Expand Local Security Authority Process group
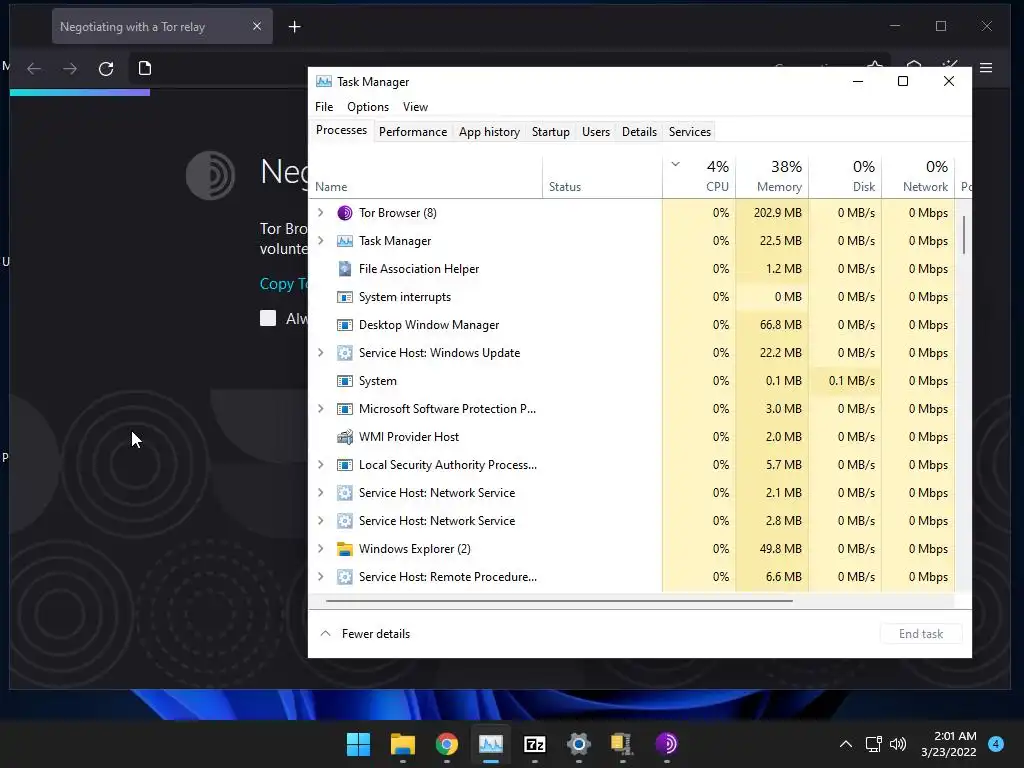Viewport: 1024px width, 768px height. 321,465
